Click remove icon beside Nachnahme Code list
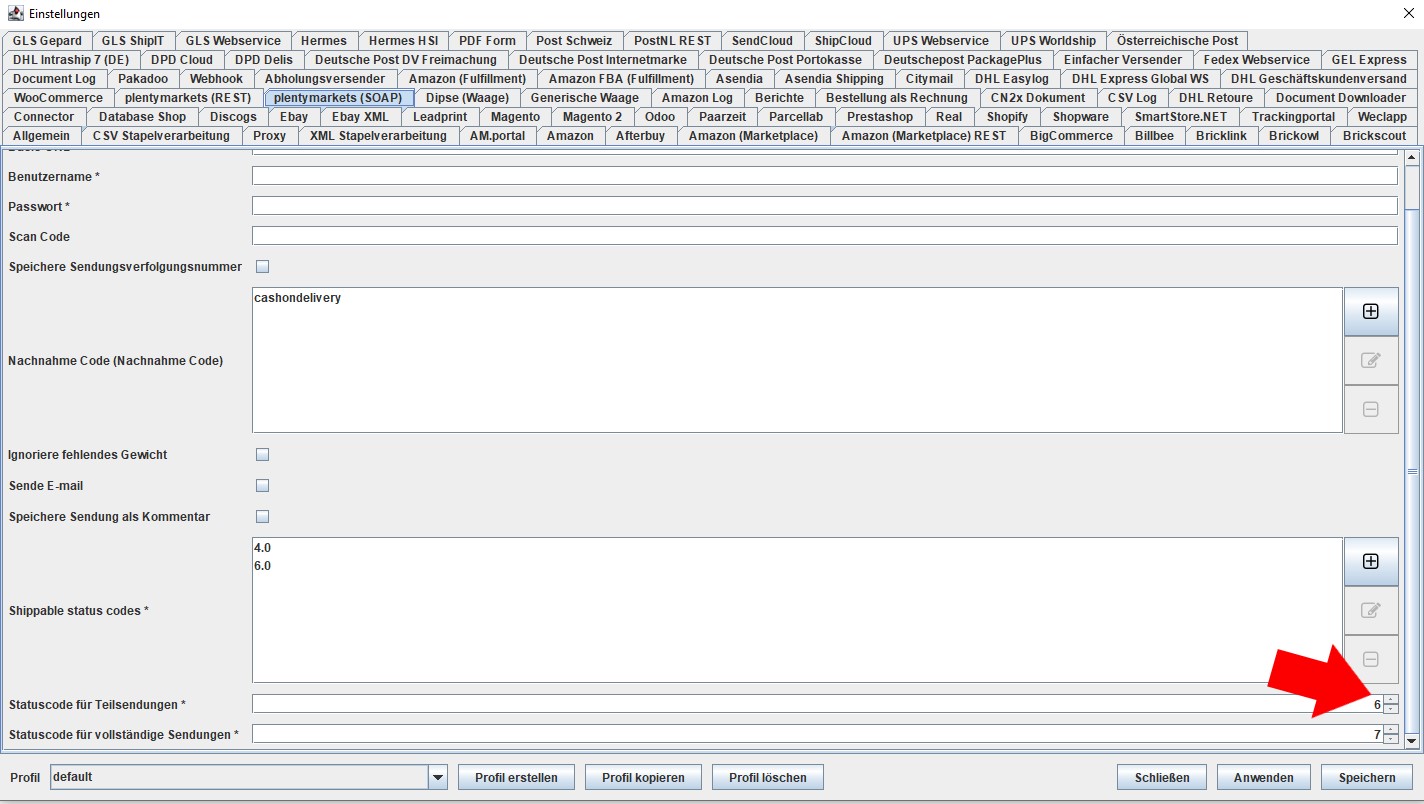The image size is (1424, 804). click(x=1371, y=409)
